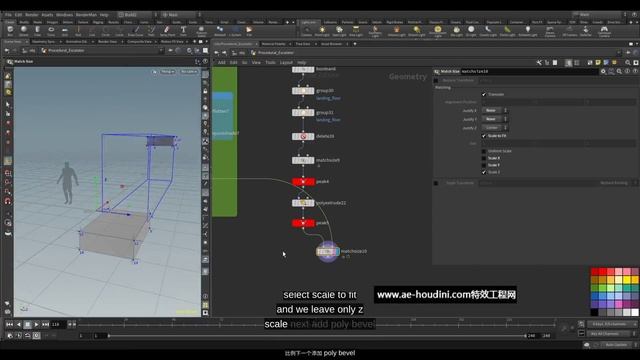Click the play forward button
Image resolution: width=640 pixels, height=360 pixels.
click(36, 324)
